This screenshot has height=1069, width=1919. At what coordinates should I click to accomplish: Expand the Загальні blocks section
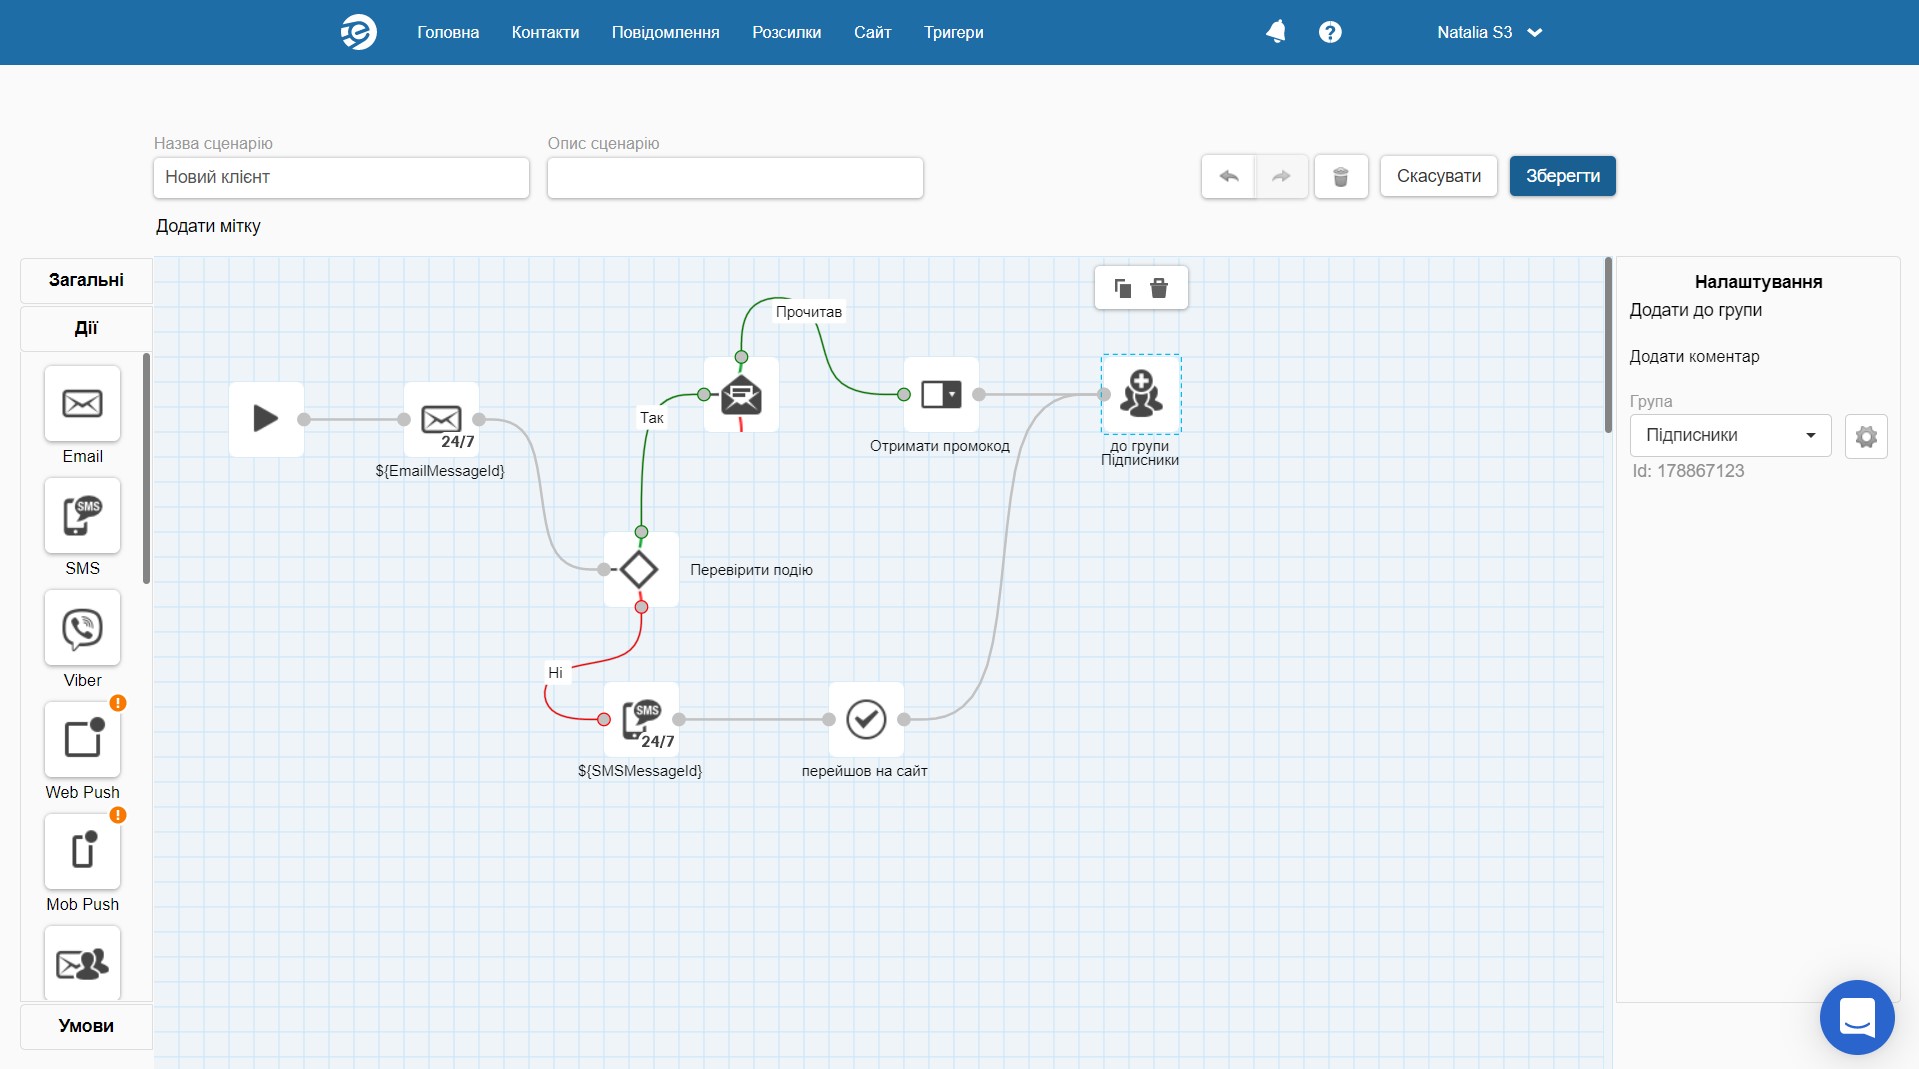[86, 280]
